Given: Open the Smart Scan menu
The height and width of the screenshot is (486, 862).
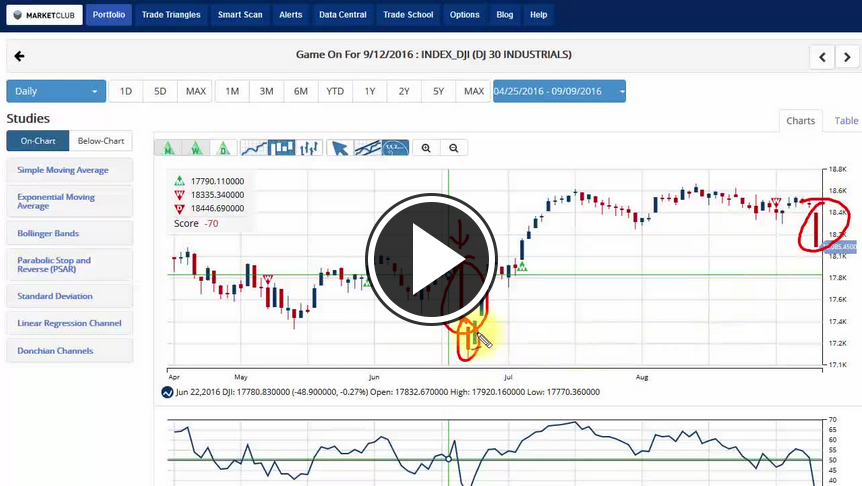Looking at the screenshot, I should point(239,15).
